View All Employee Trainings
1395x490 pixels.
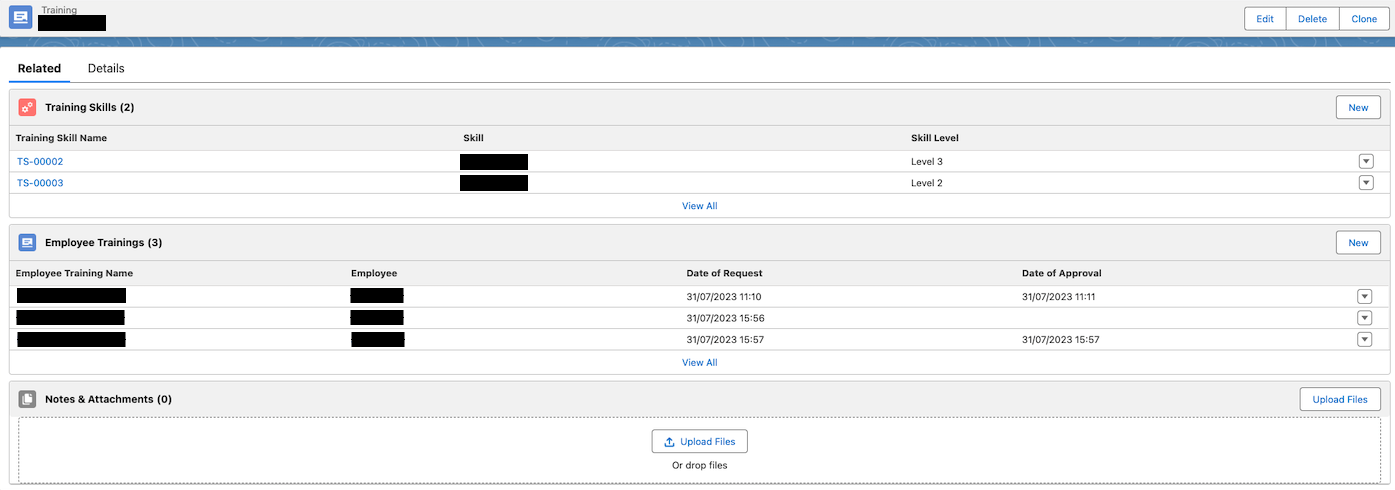699,362
